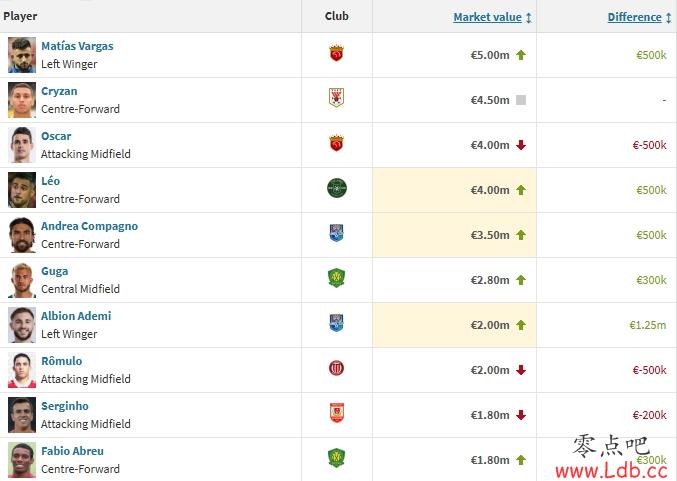Click Rômulo's red striped club badge
Image resolution: width=677 pixels, height=481 pixels.
336,368
